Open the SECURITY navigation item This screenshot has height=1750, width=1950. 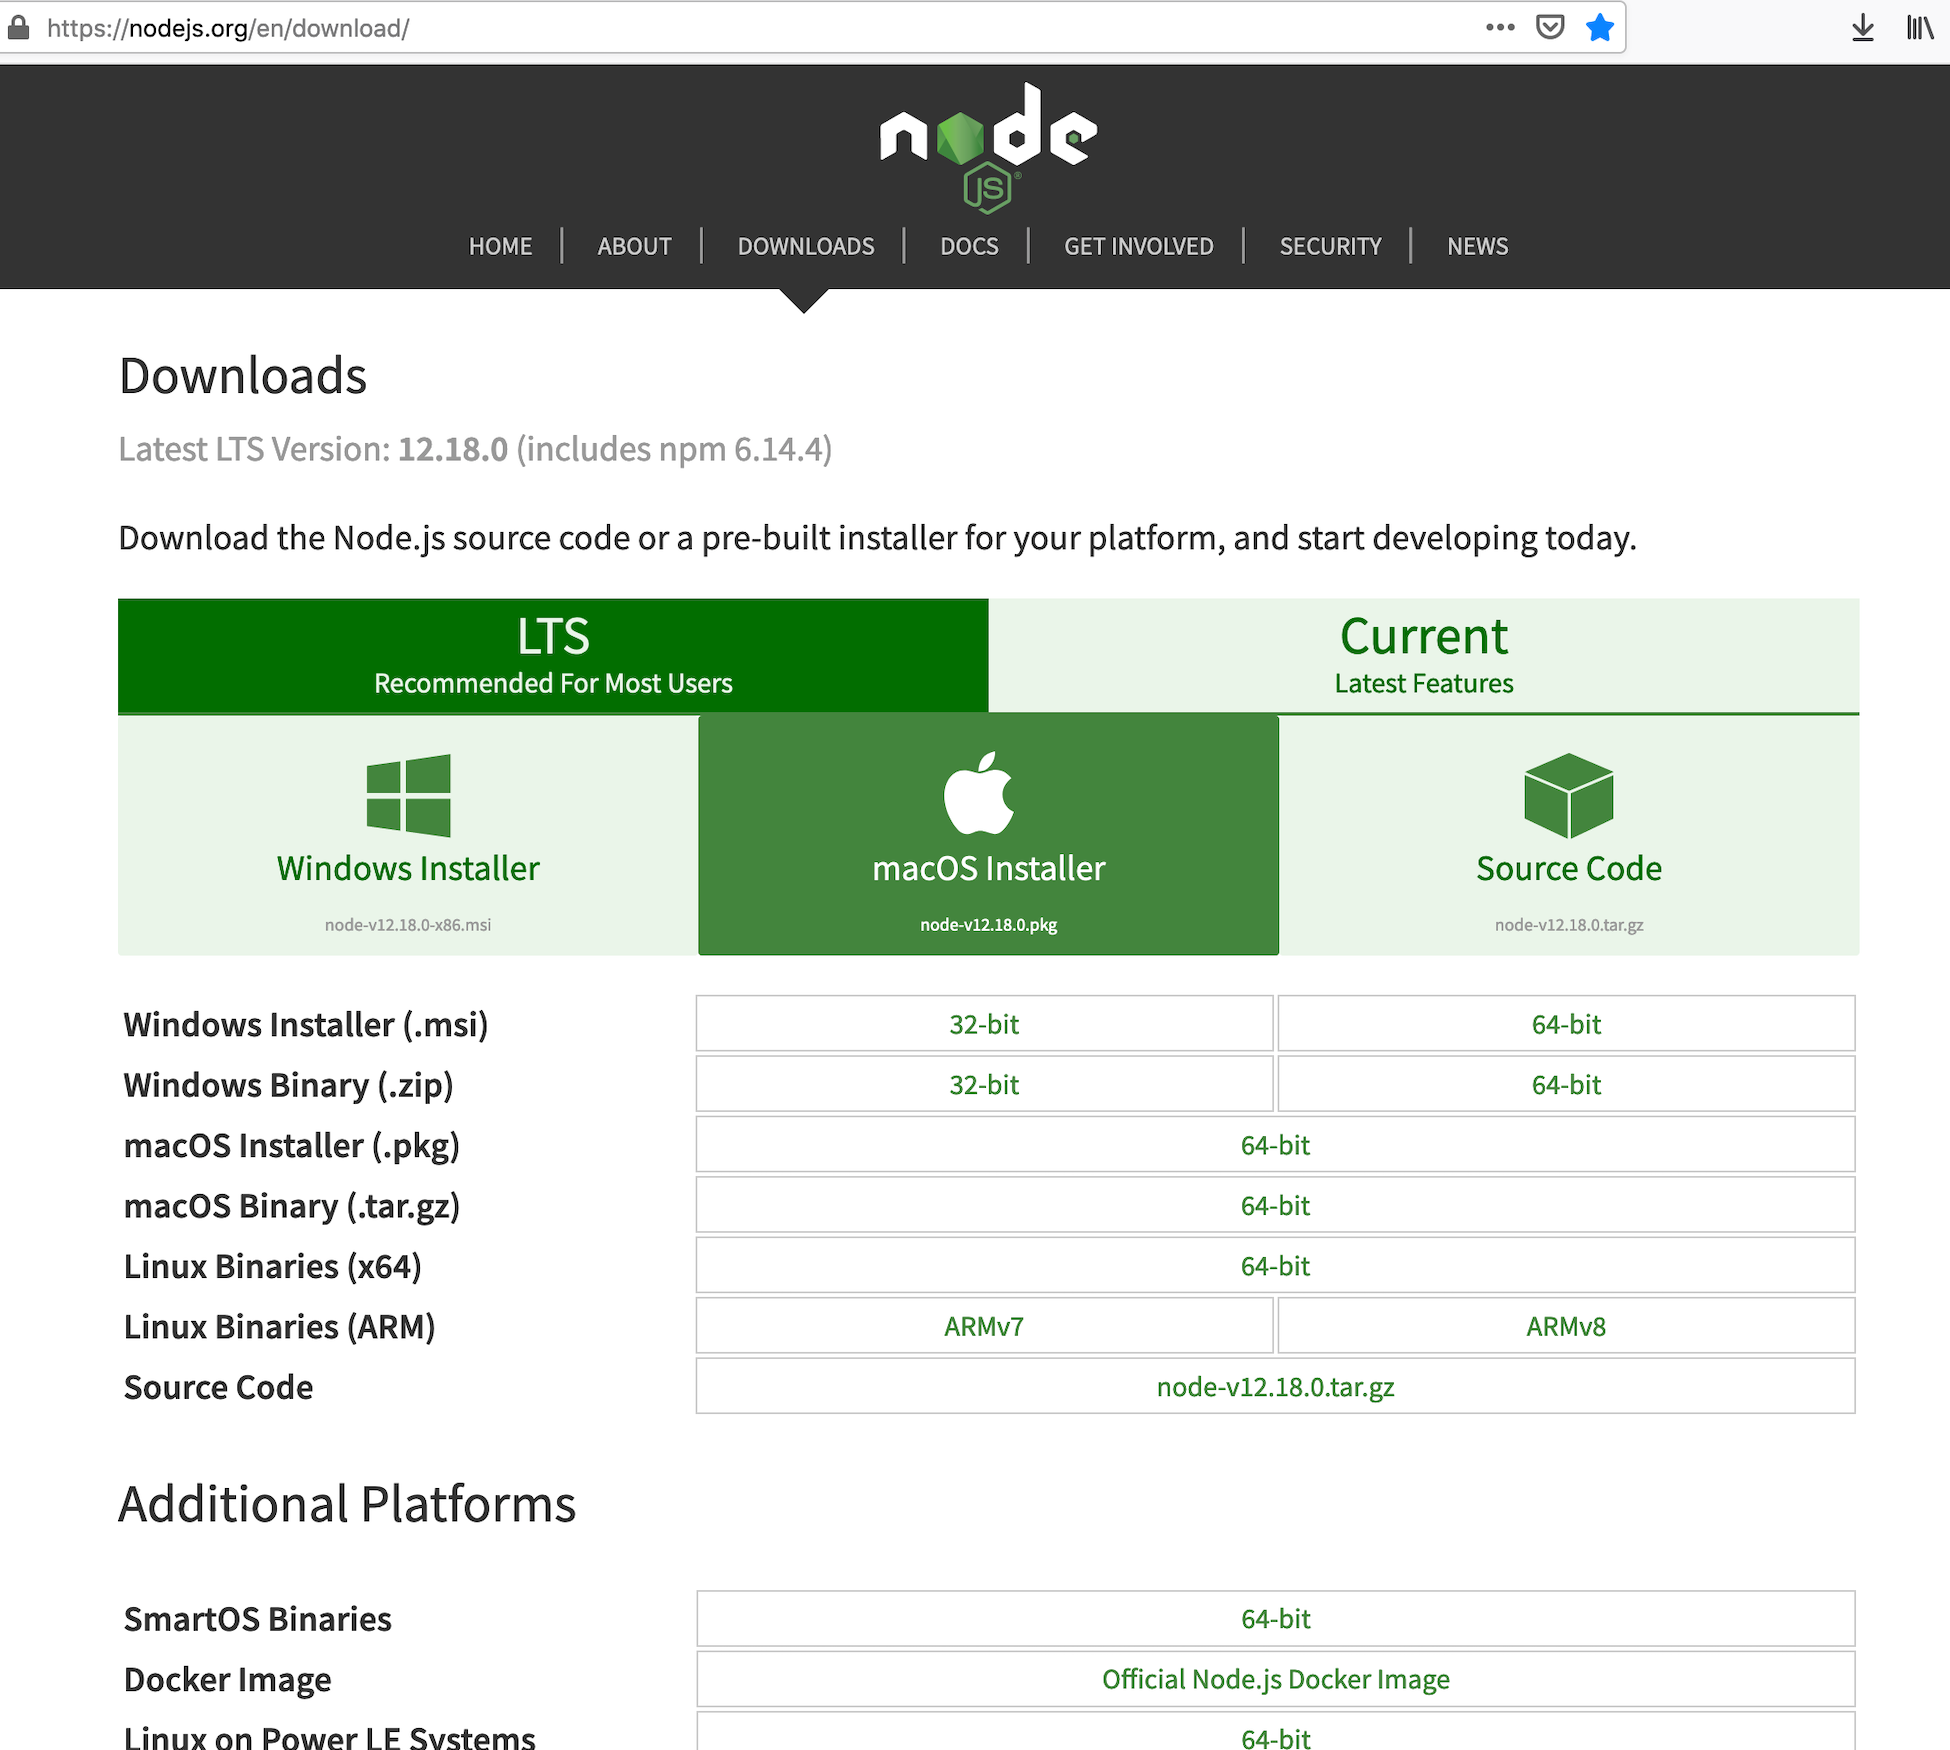pos(1330,246)
